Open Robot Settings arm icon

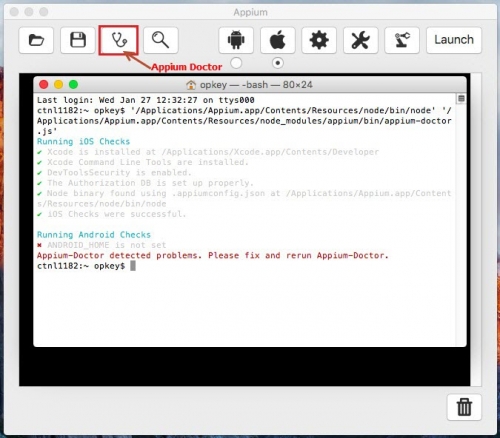coord(402,40)
